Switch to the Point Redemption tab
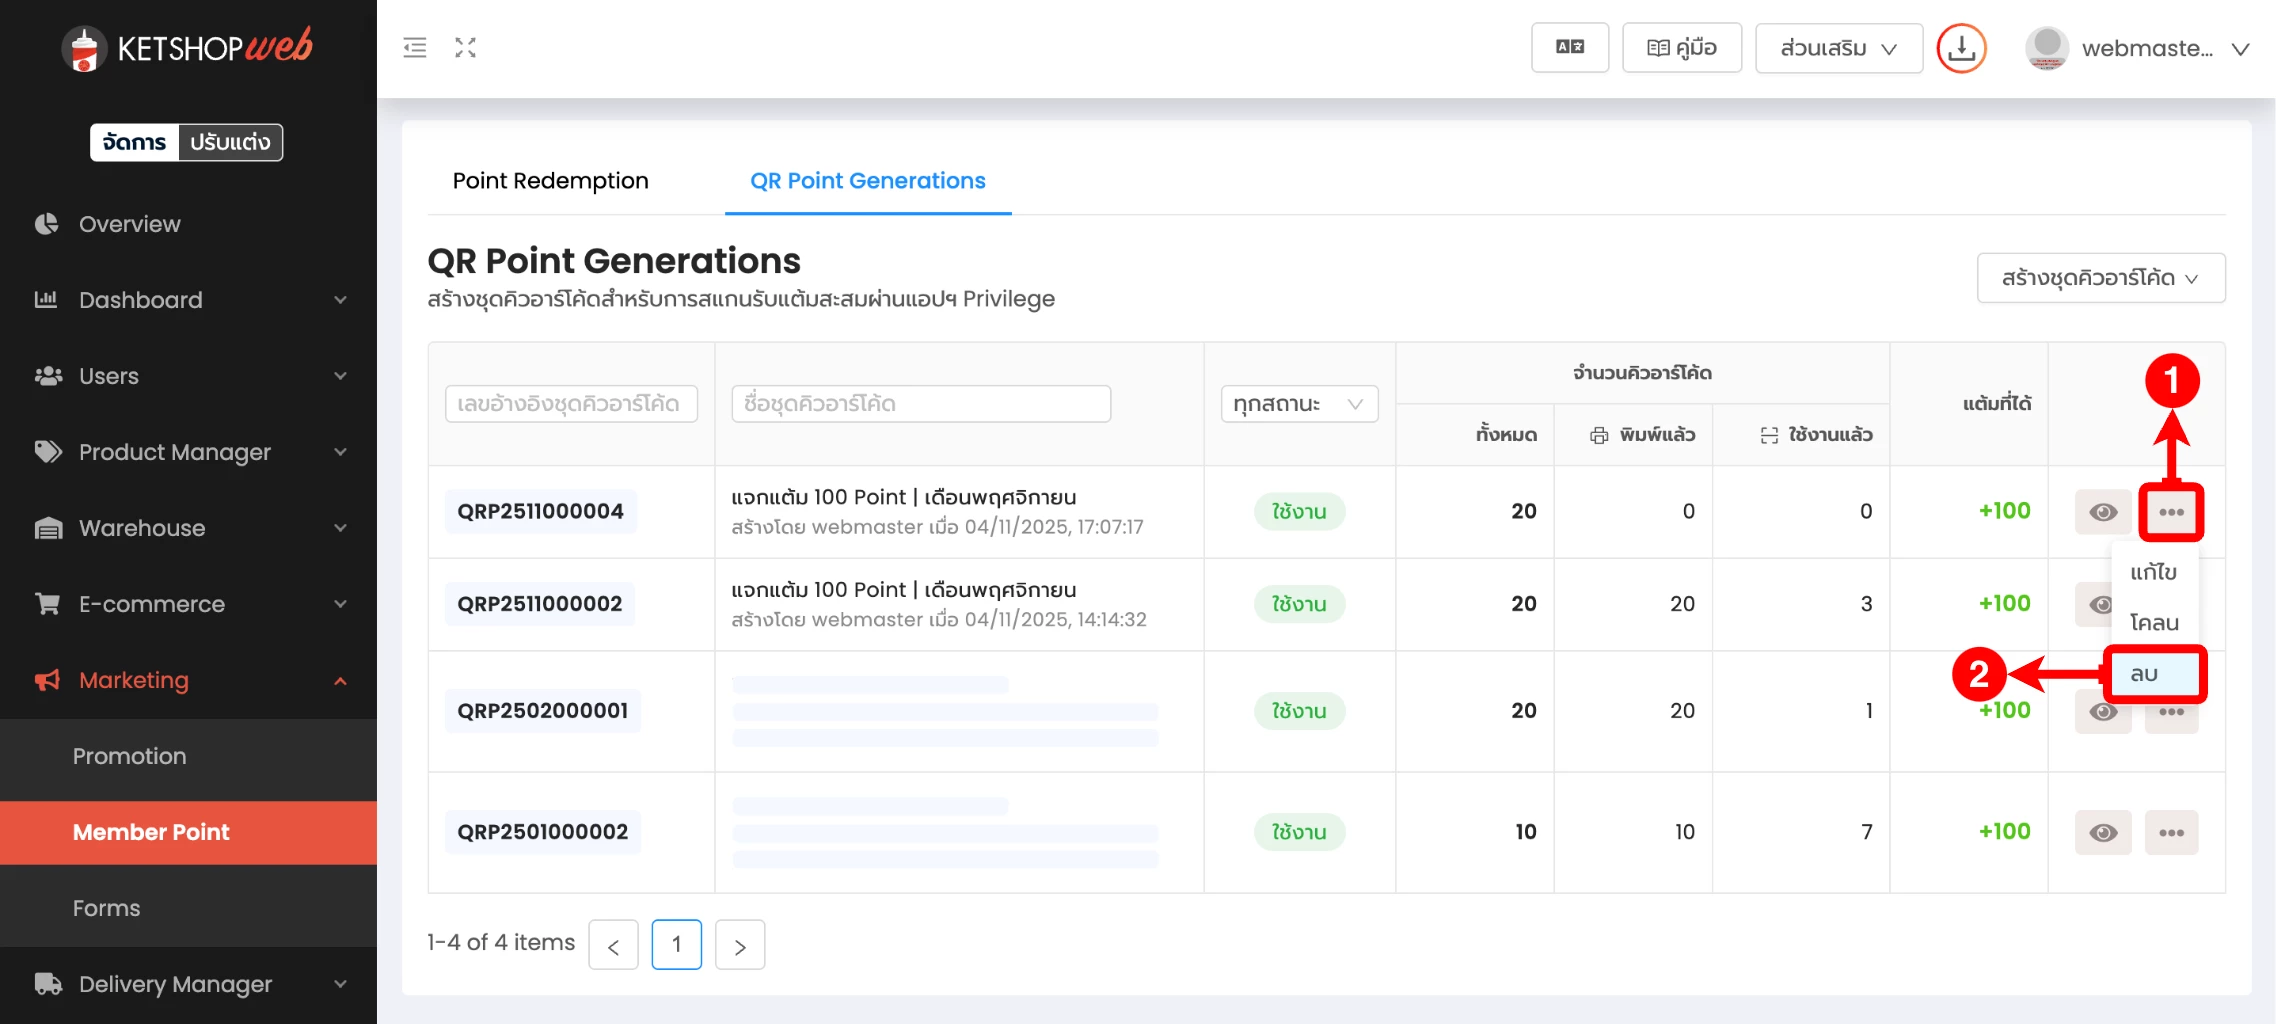 pos(550,181)
